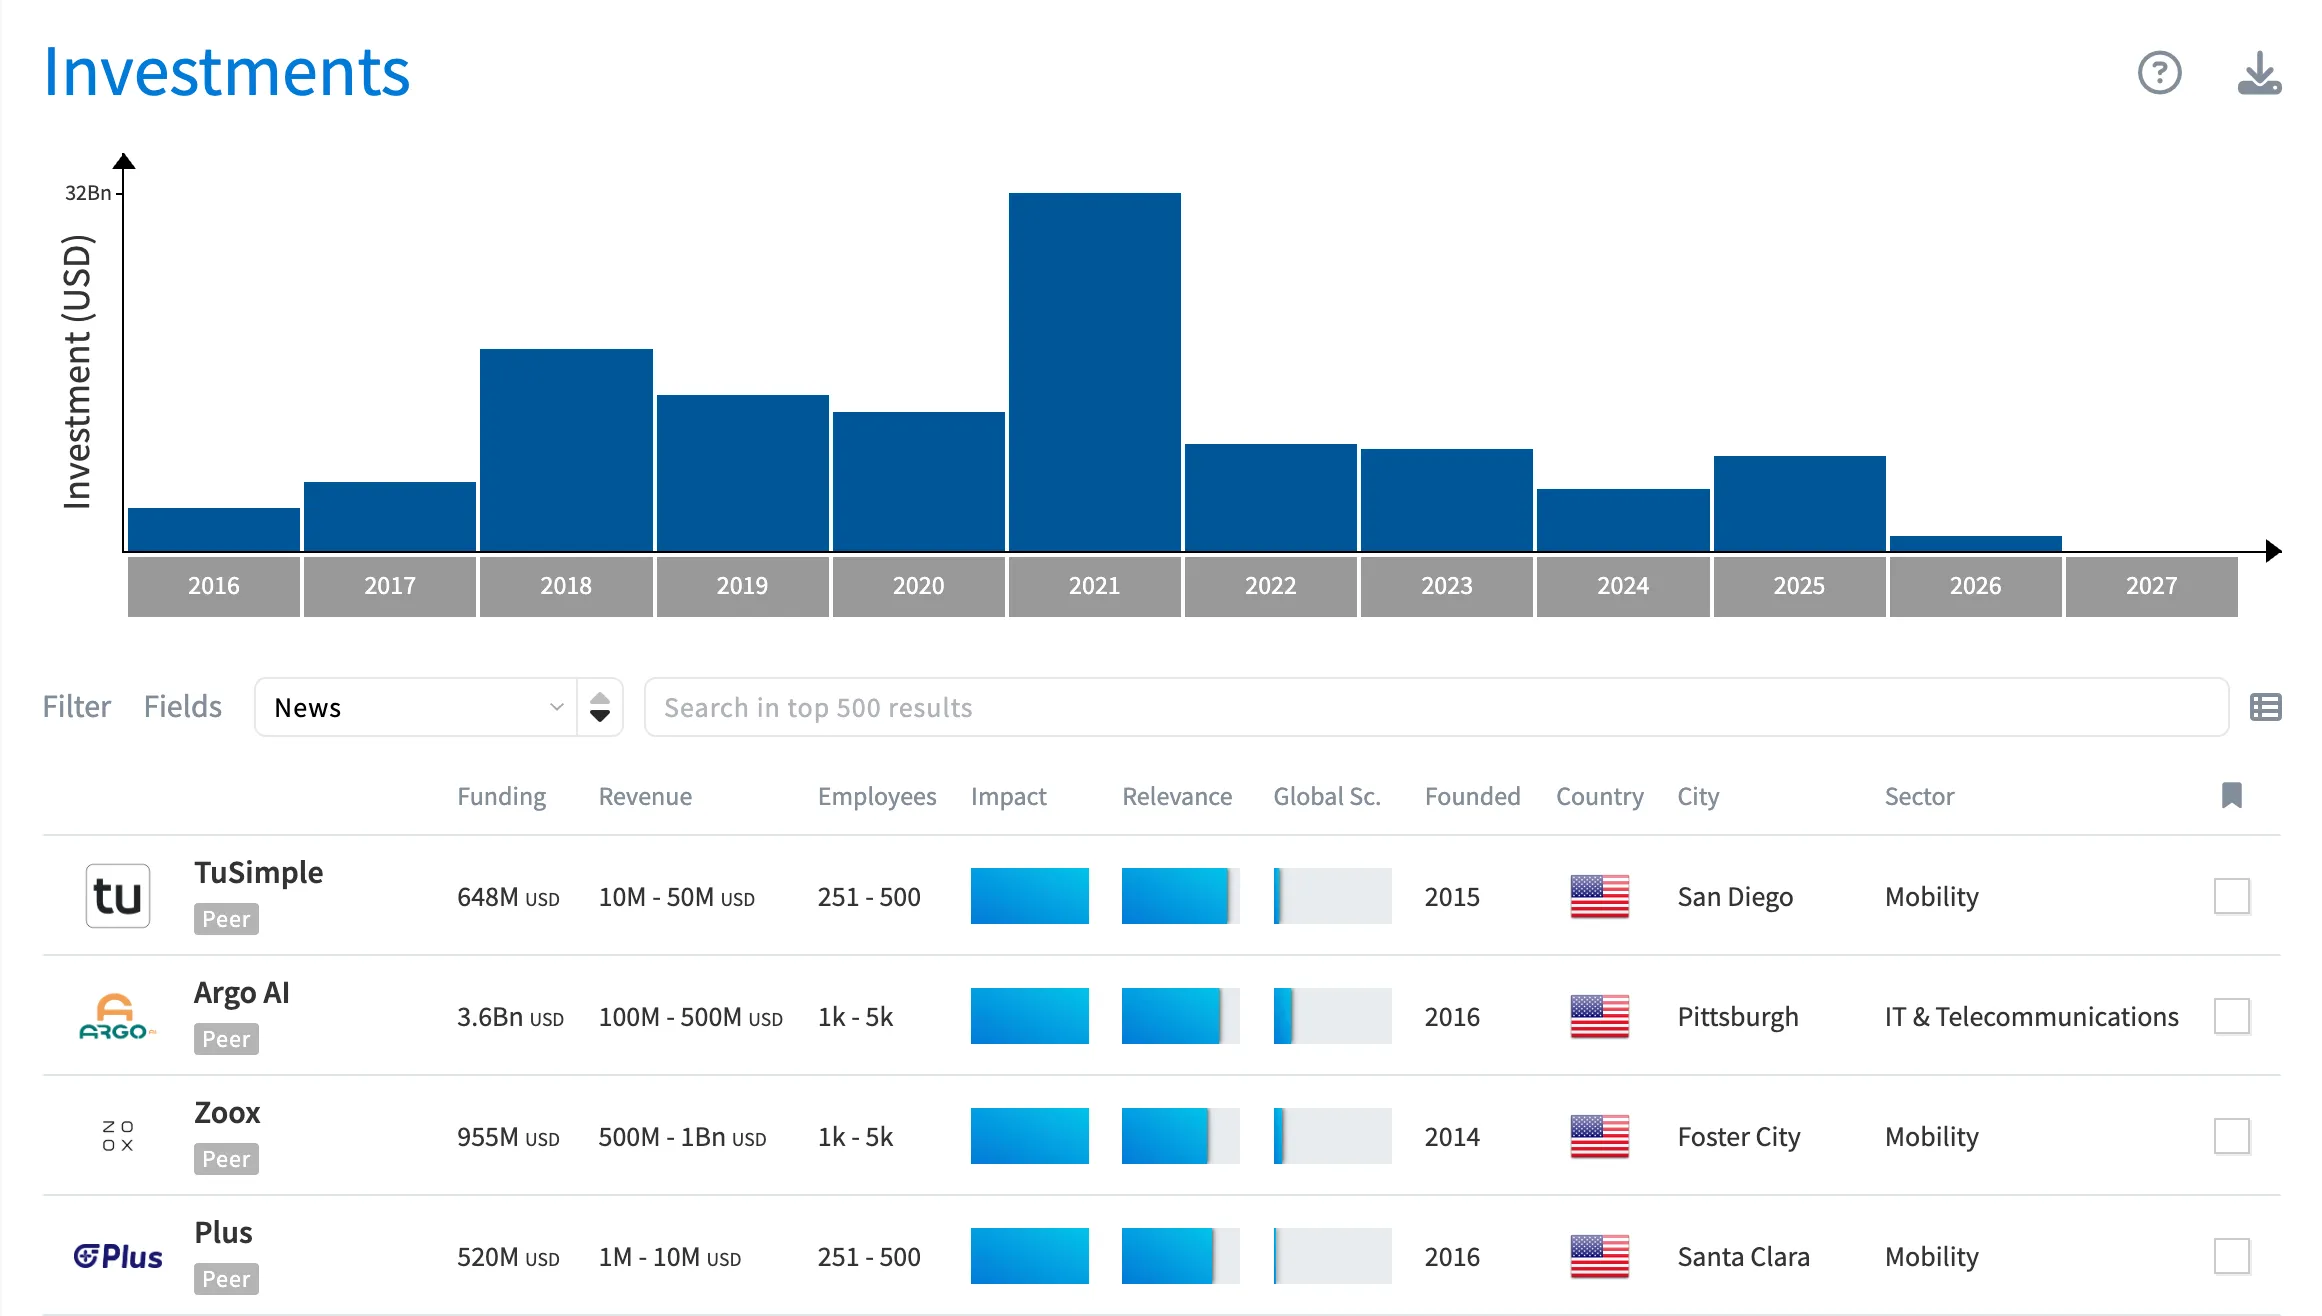The height and width of the screenshot is (1316, 2322).
Task: Toggle the table list view icon
Action: (x=2265, y=707)
